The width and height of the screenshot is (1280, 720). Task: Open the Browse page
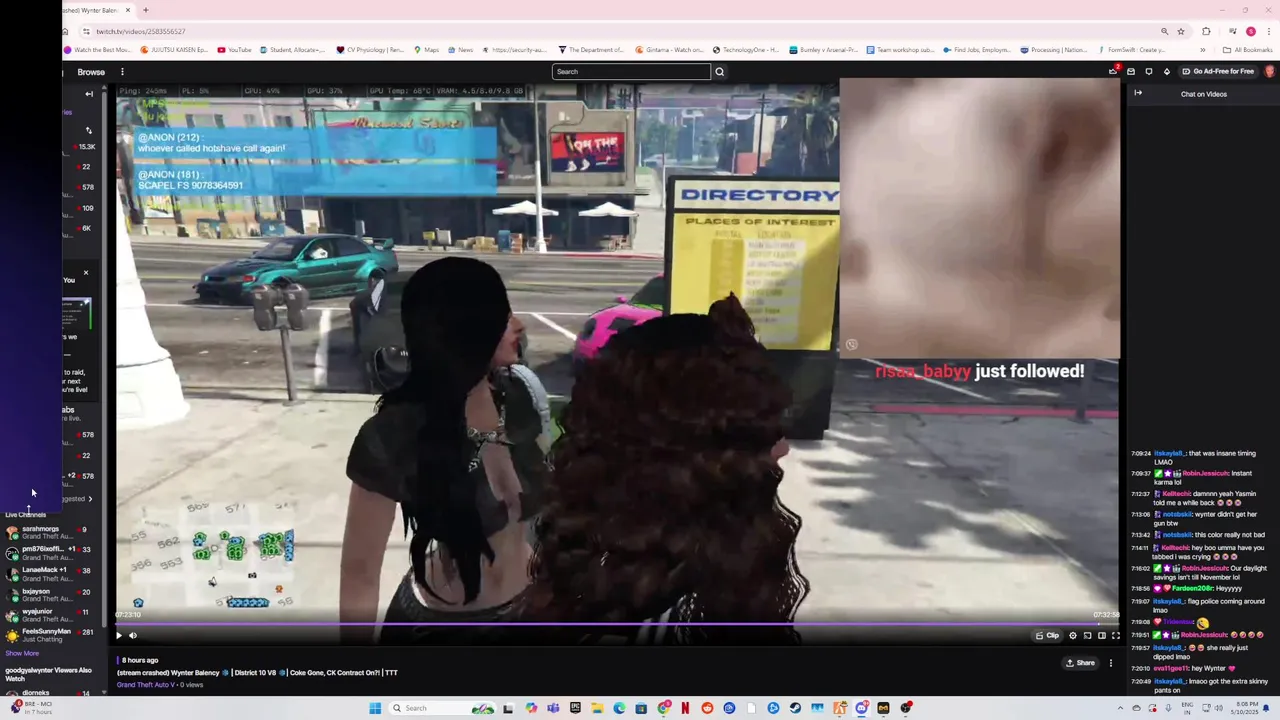point(91,72)
